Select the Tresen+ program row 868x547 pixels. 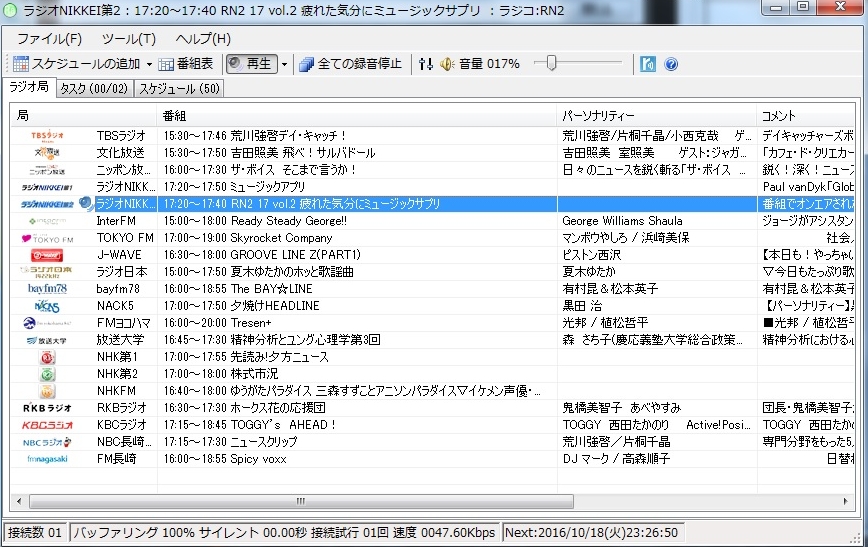(433, 323)
